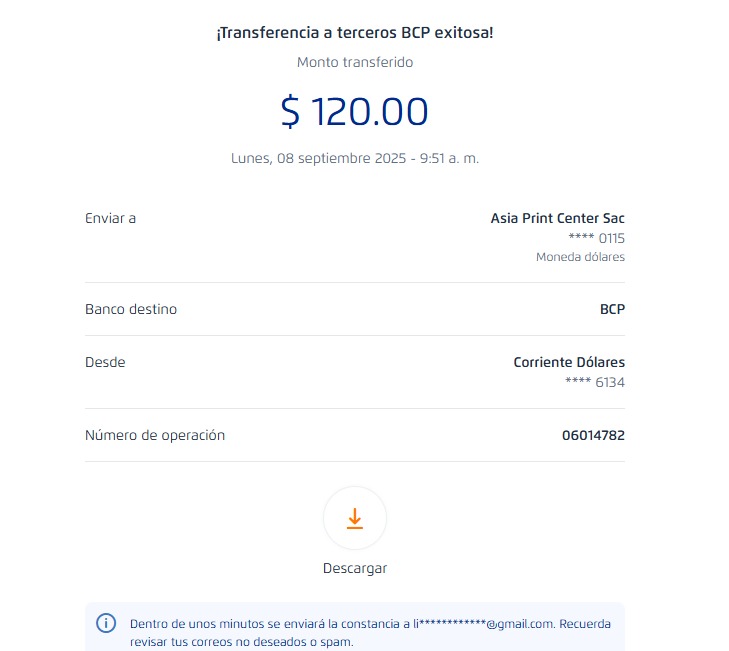This screenshot has height=651, width=729.
Task: Select the operation number 06014782
Action: [593, 435]
